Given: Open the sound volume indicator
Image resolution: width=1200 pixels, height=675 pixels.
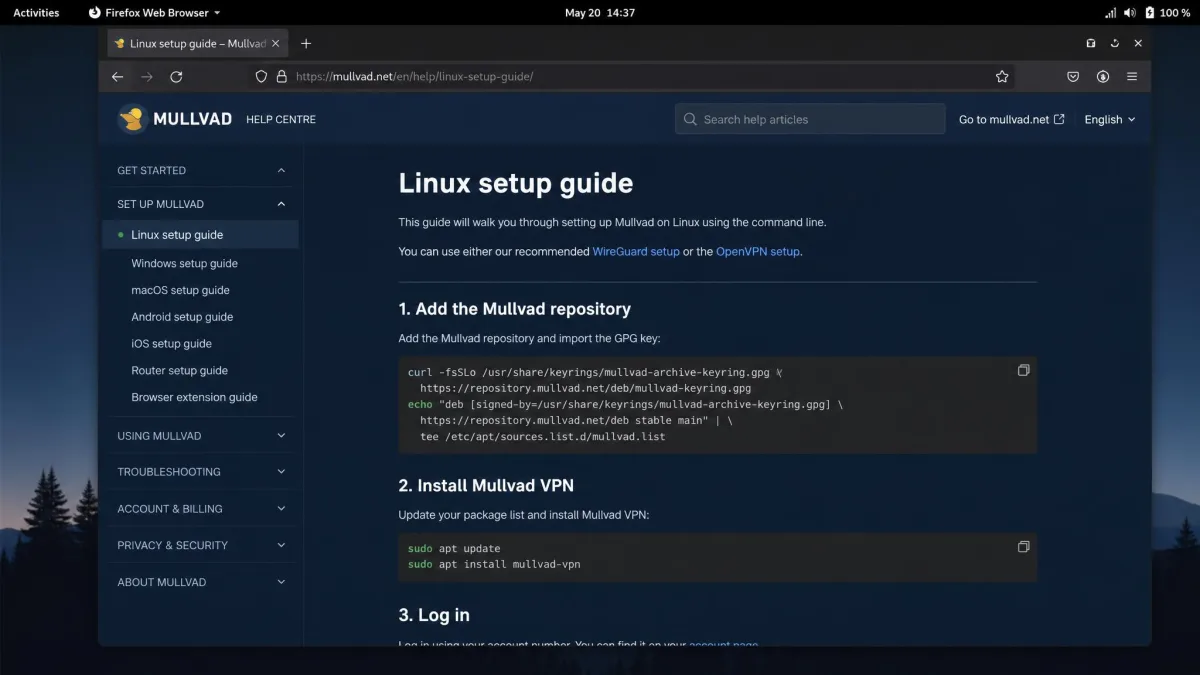Looking at the screenshot, I should click(x=1130, y=13).
